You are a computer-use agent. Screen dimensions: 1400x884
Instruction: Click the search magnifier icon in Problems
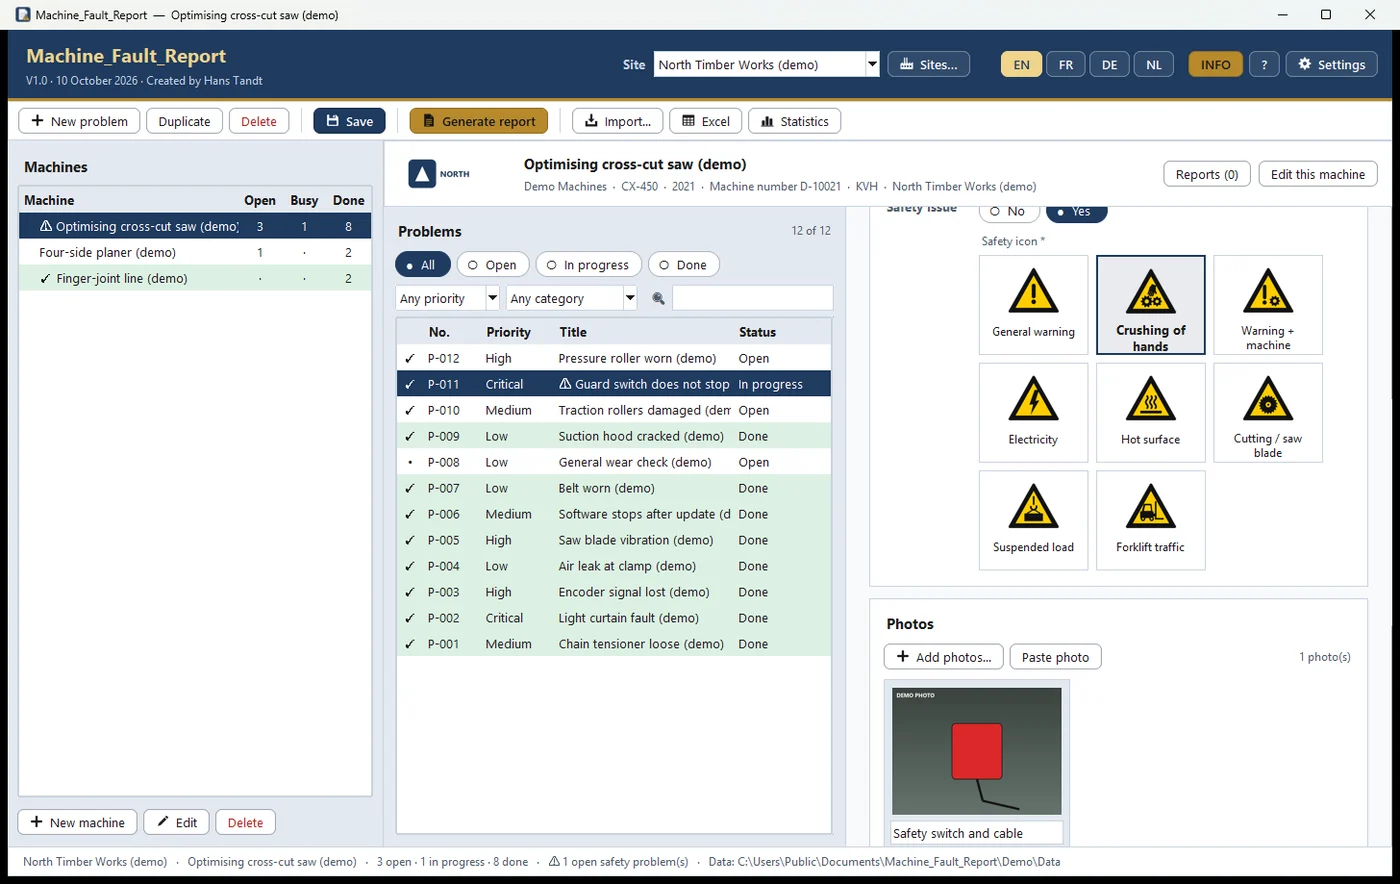point(658,298)
